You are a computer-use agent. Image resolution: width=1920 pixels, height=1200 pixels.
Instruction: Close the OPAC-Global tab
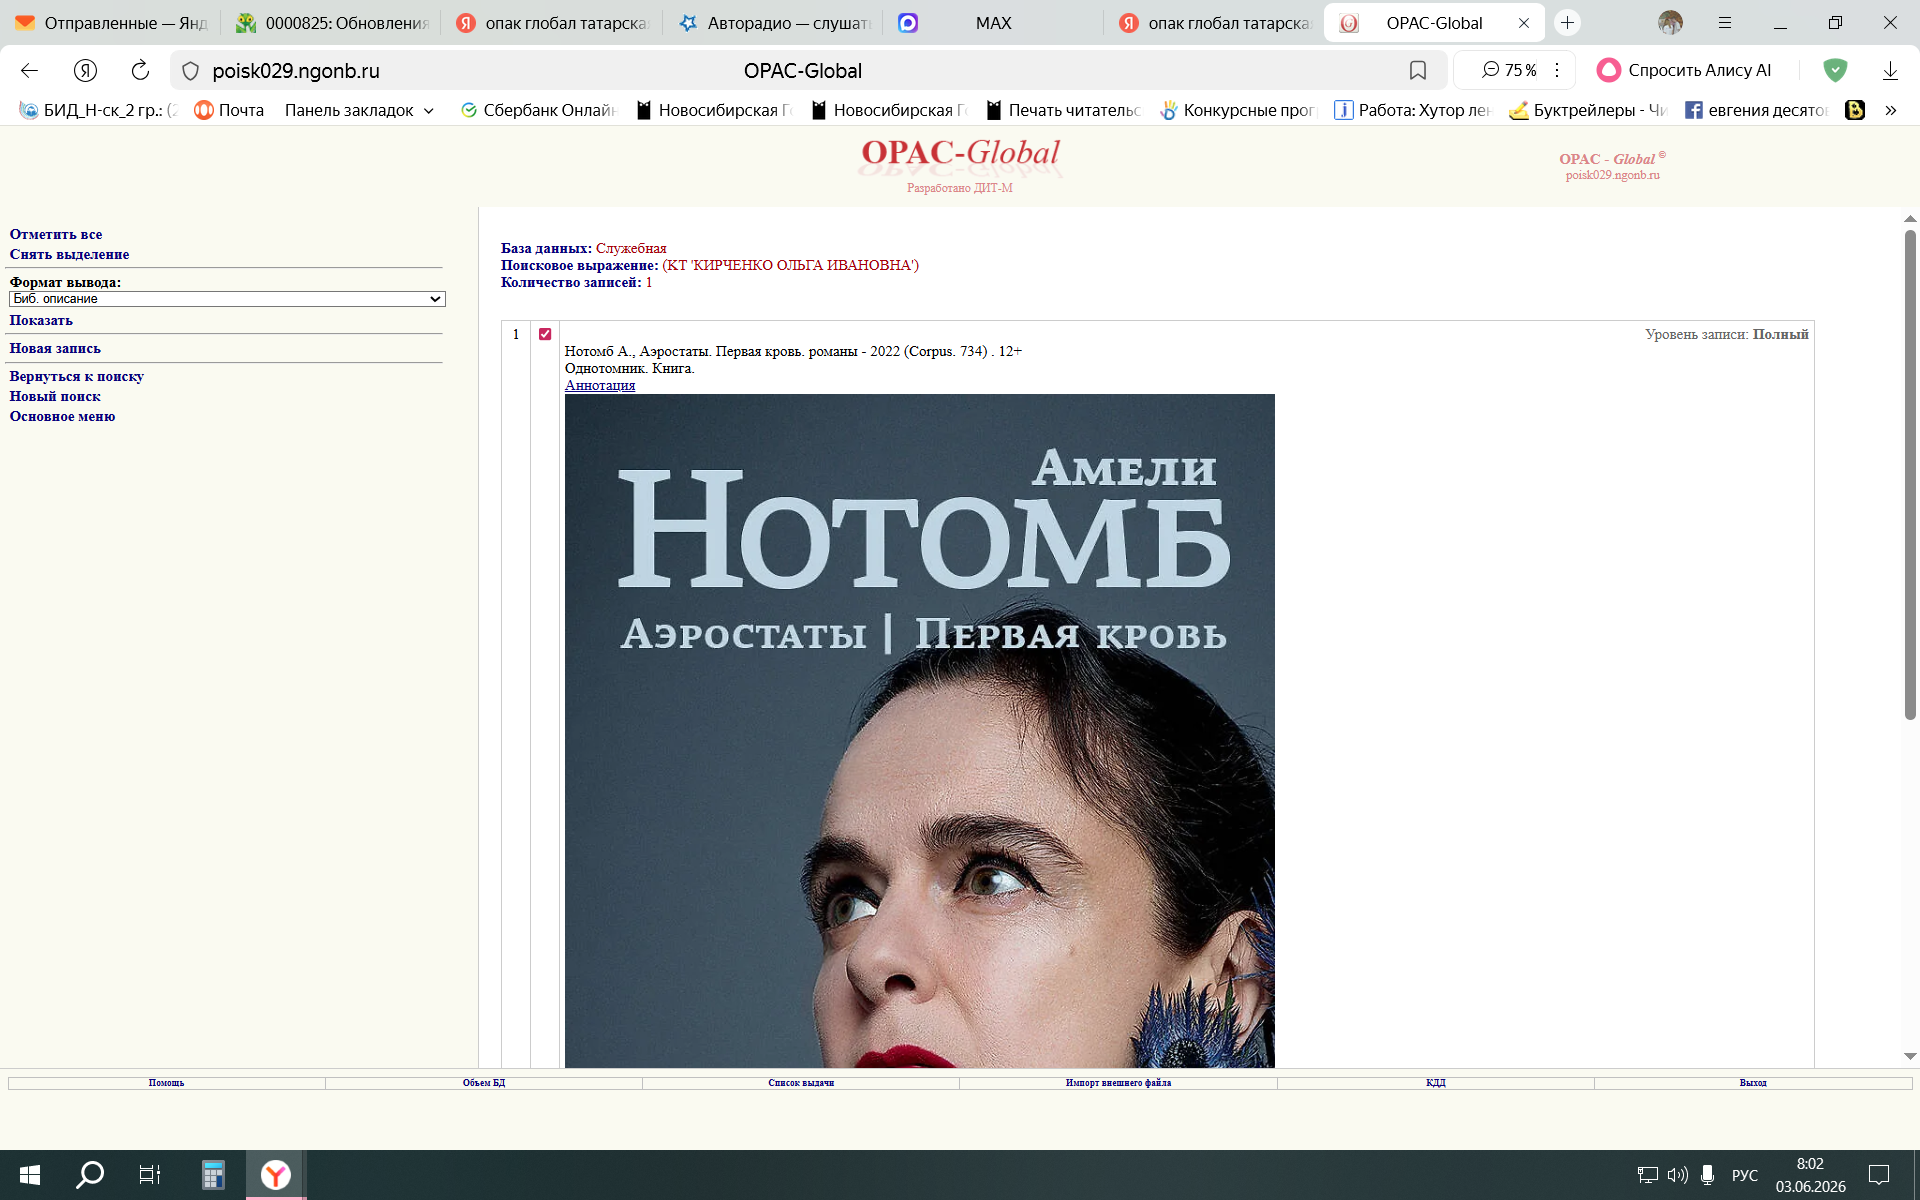pos(1524,23)
